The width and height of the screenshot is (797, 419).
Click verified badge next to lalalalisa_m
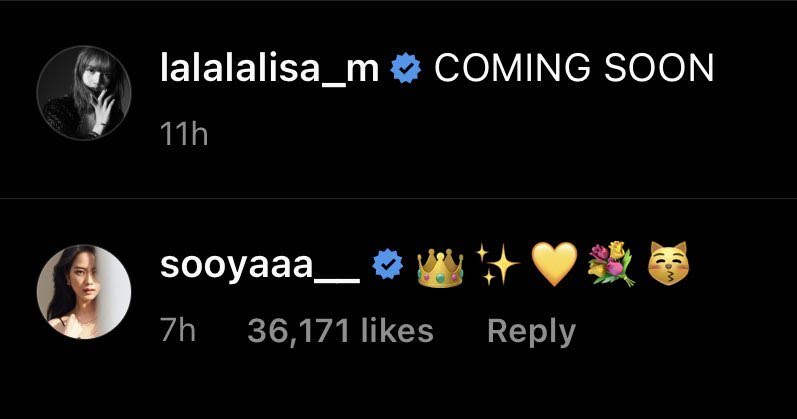[406, 69]
